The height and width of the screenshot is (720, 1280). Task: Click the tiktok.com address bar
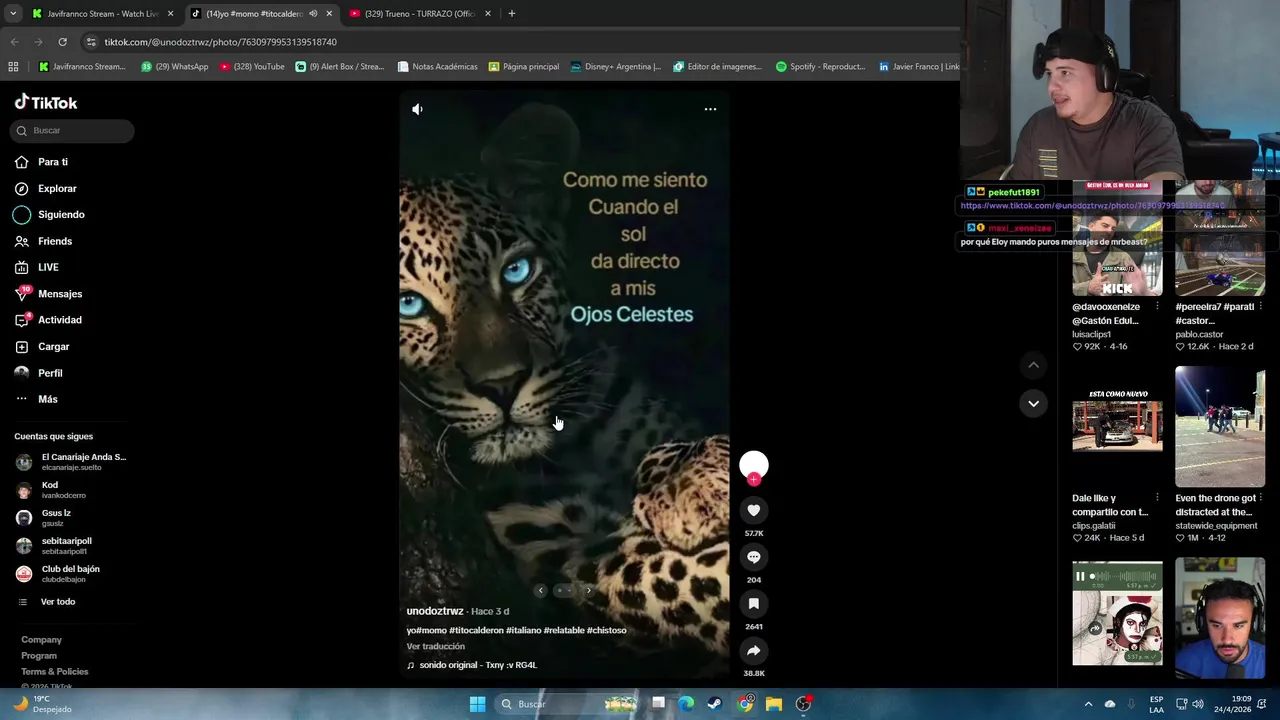click(x=520, y=42)
